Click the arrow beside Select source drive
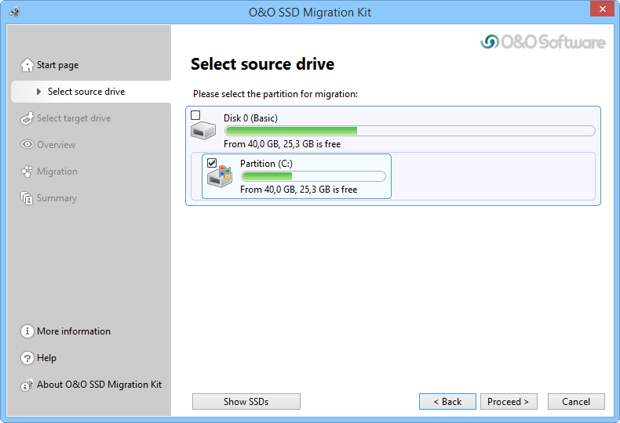The width and height of the screenshot is (620, 423). pos(38,92)
